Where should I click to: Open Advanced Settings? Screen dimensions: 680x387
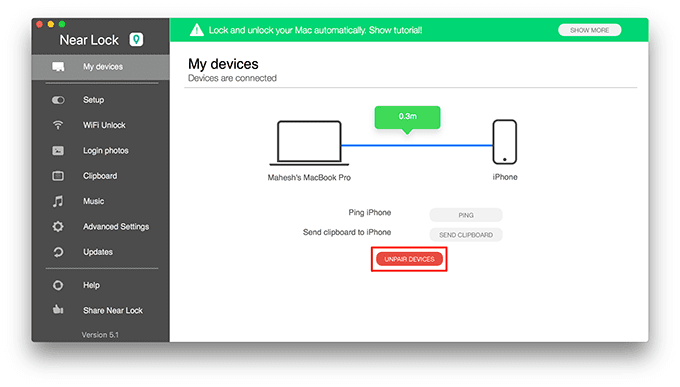[x=101, y=226]
